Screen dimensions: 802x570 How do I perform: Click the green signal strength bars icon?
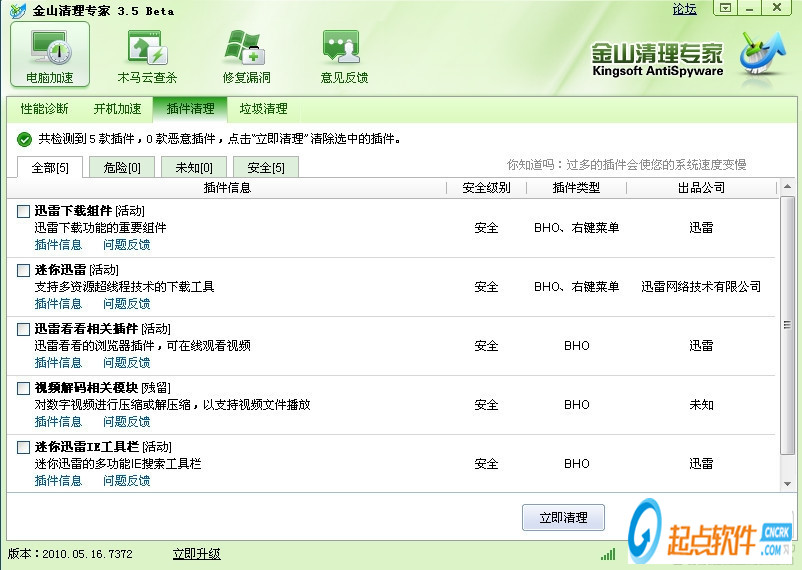pyautogui.click(x=608, y=554)
